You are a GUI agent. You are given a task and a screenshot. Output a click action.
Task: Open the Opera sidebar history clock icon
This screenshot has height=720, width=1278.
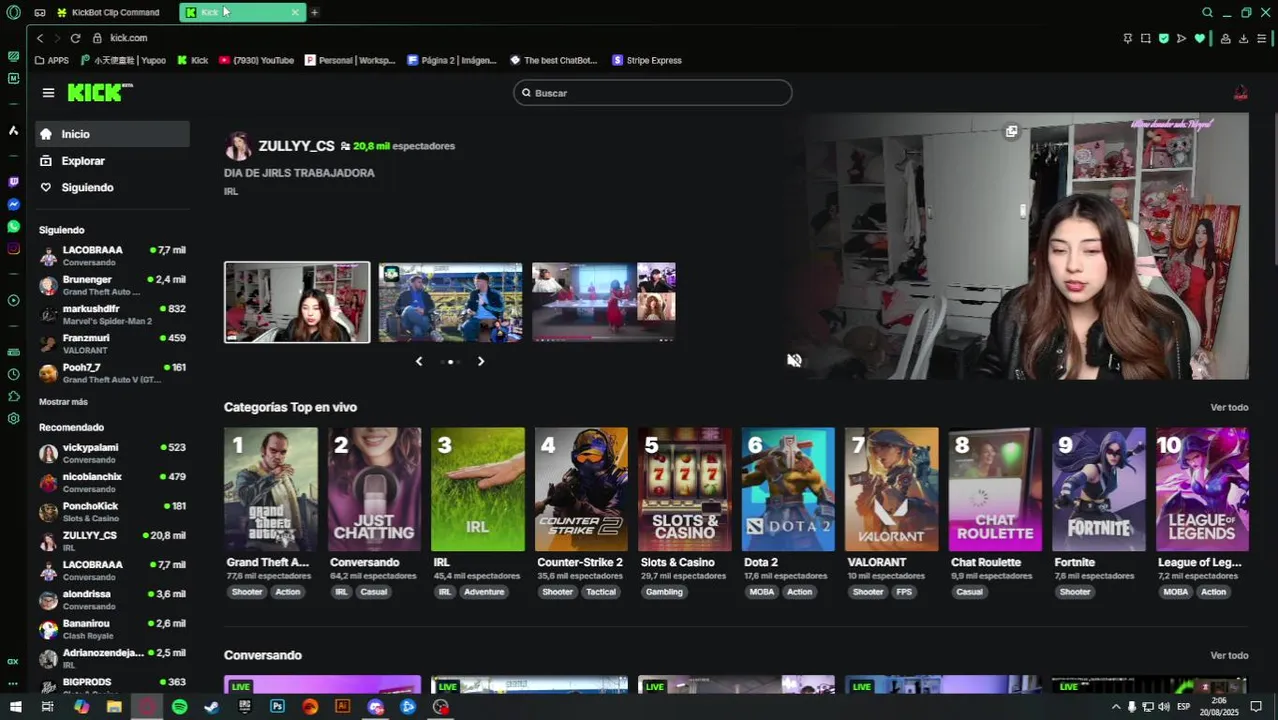tap(13, 374)
